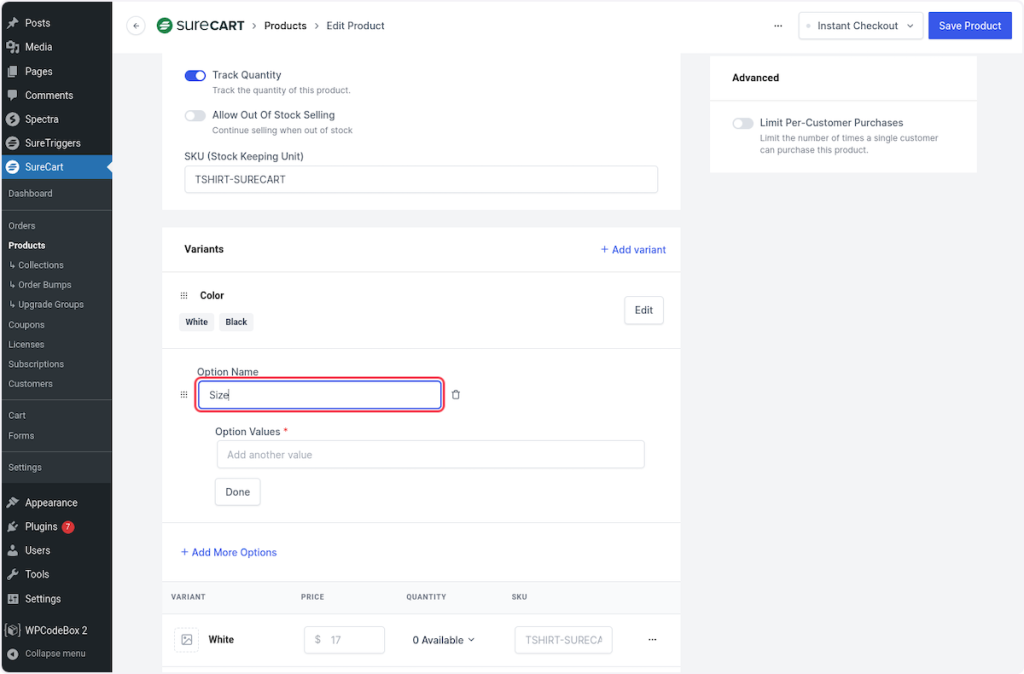1024x674 pixels.
Task: Grab the drag handle next to Color
Action: click(x=184, y=296)
